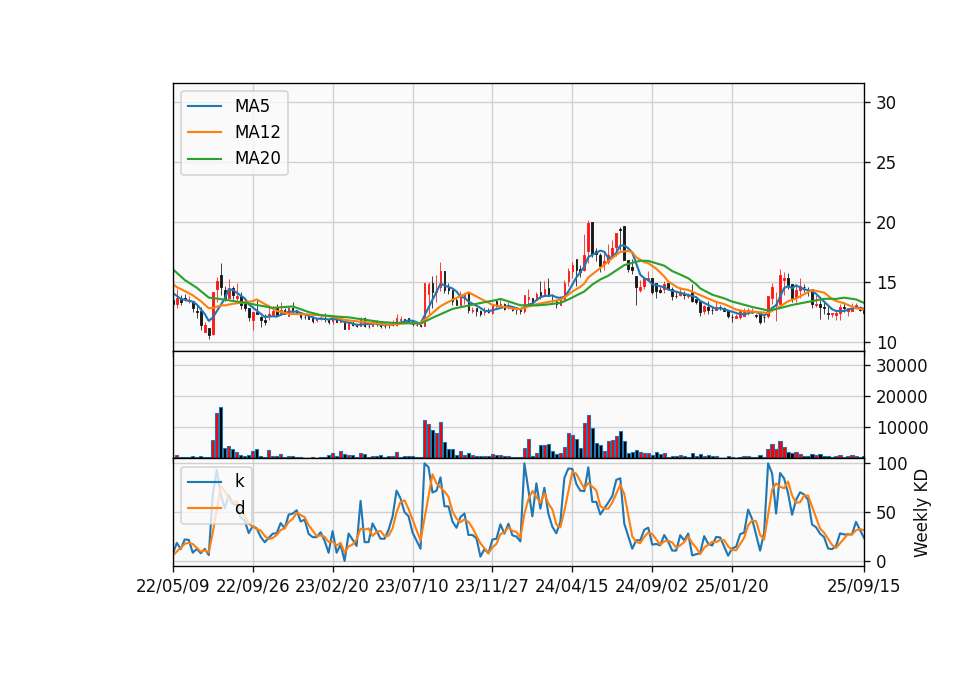This screenshot has height=690, width=960.
Task: Click the 23/02/20 date tick label
Action: [x=332, y=586]
